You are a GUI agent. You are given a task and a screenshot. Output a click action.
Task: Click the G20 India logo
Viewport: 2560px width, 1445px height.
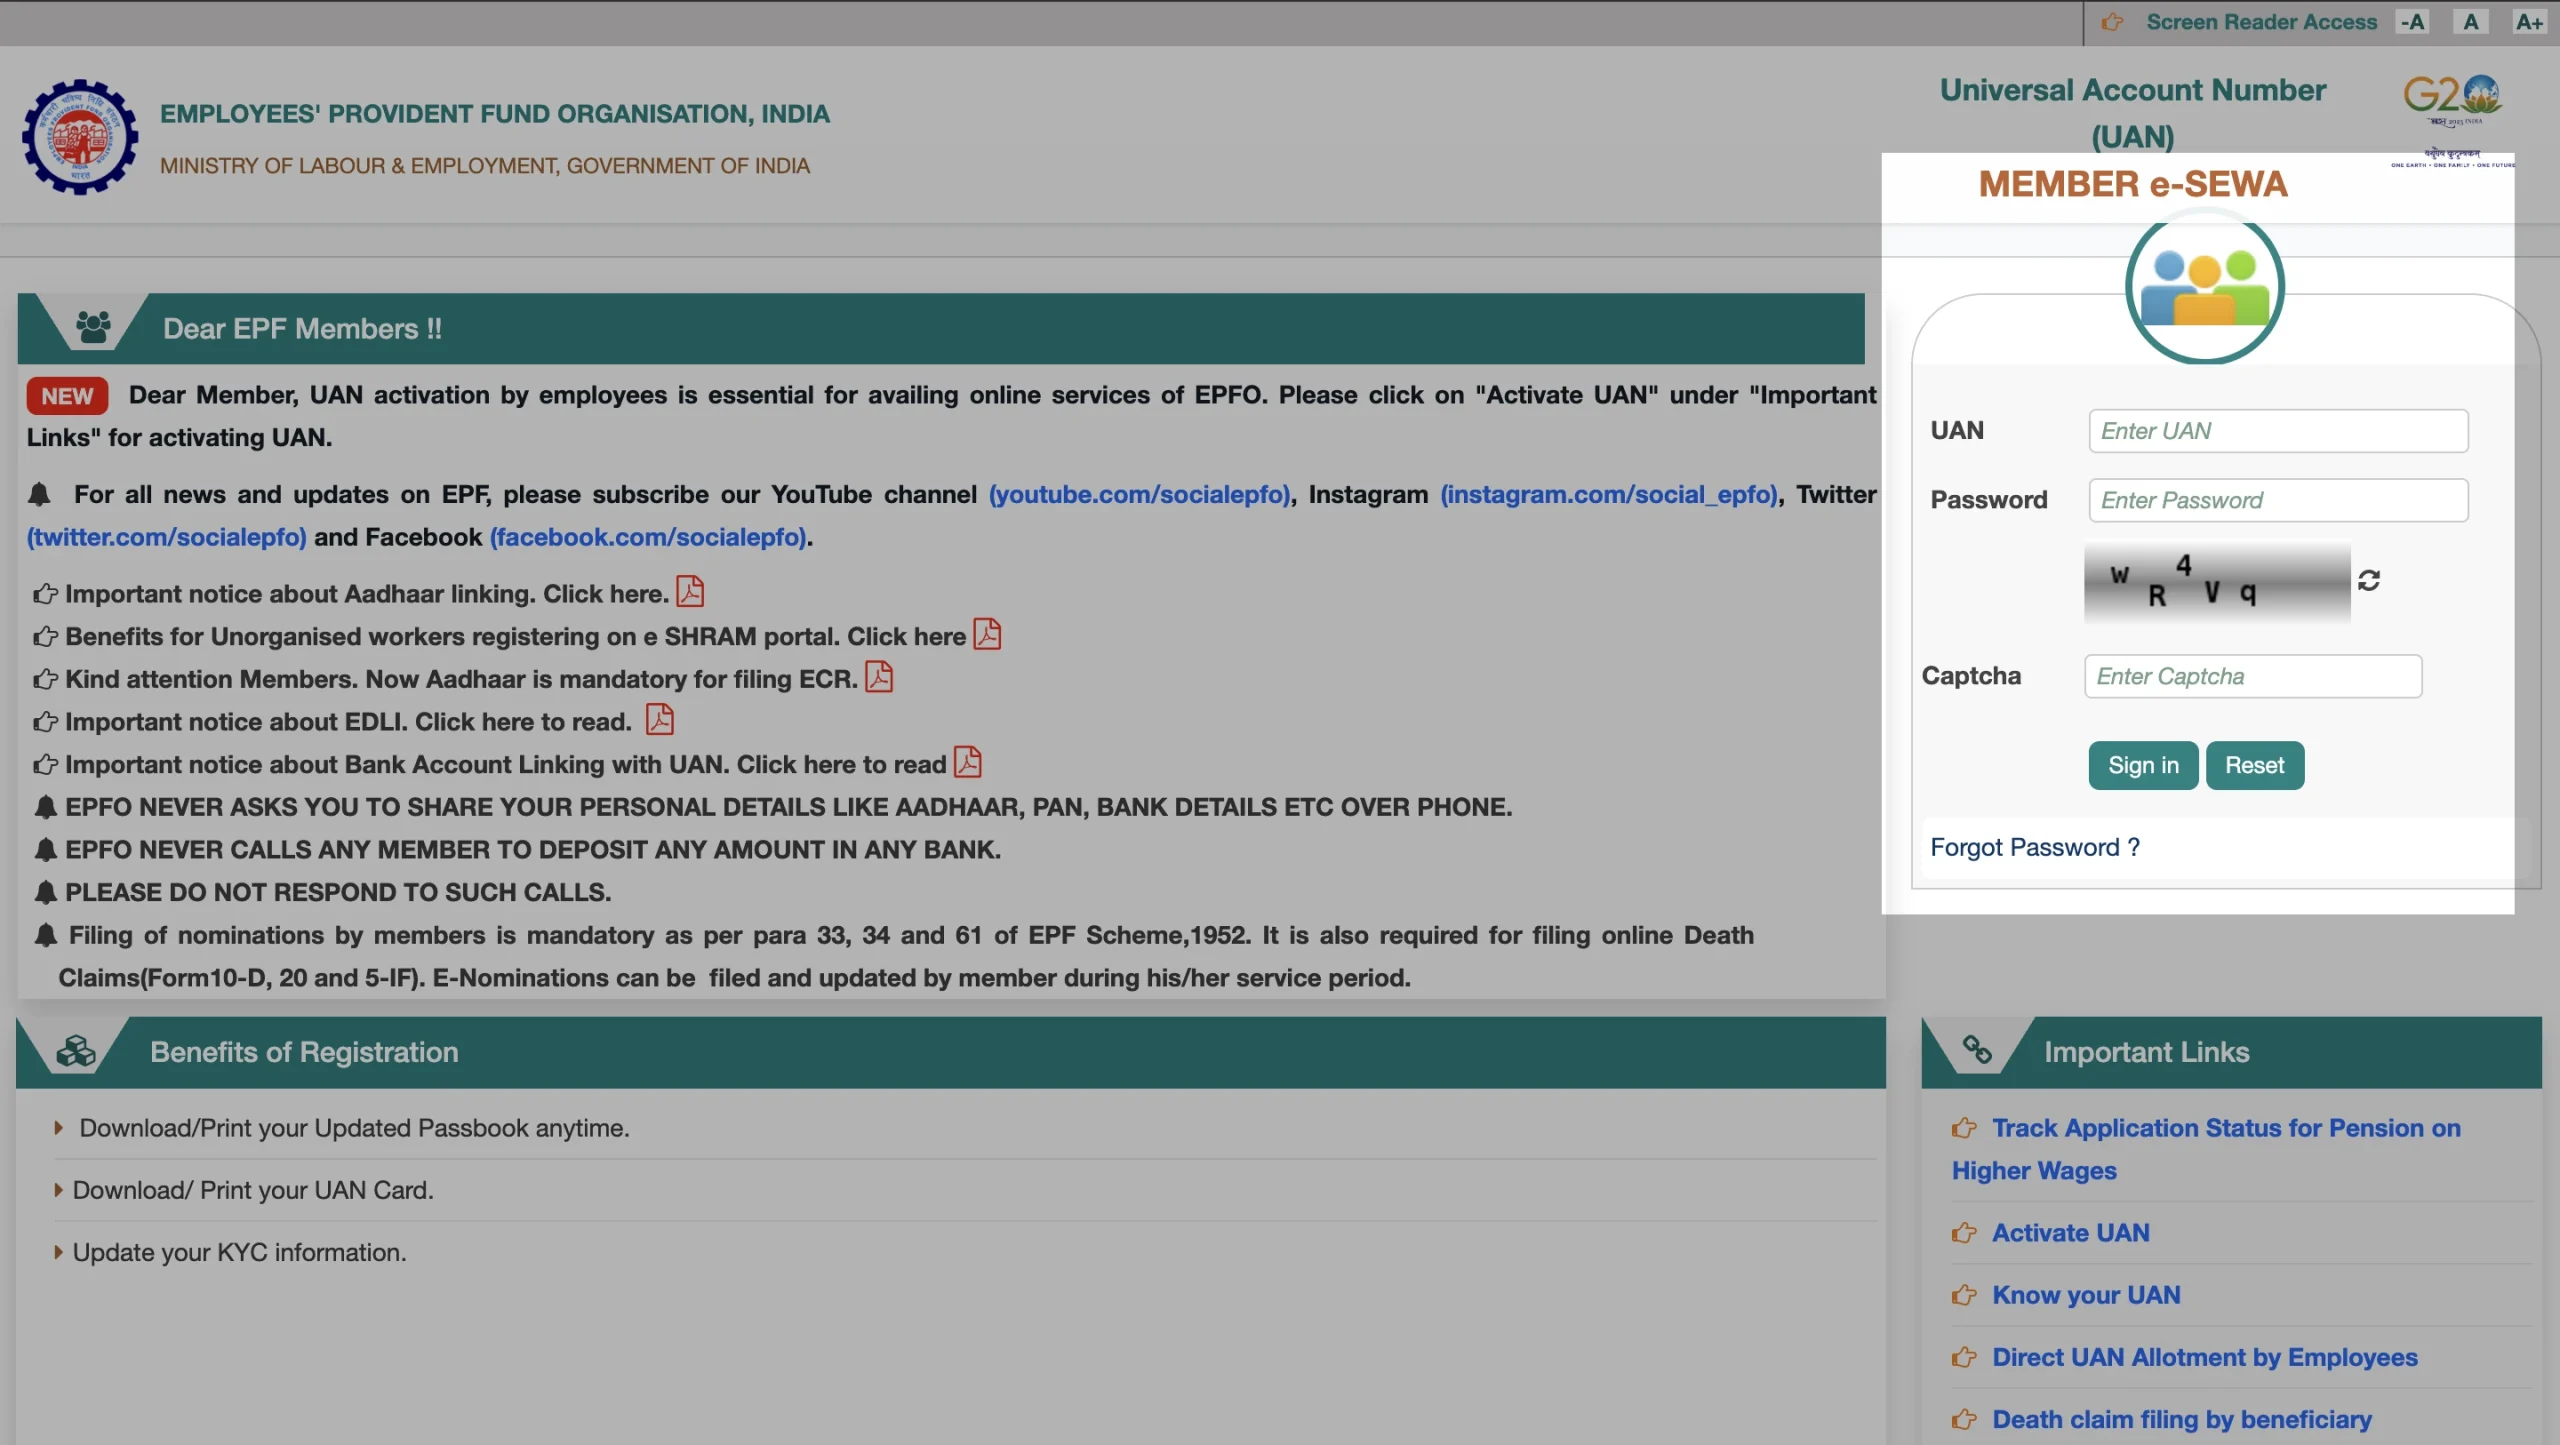[2452, 120]
